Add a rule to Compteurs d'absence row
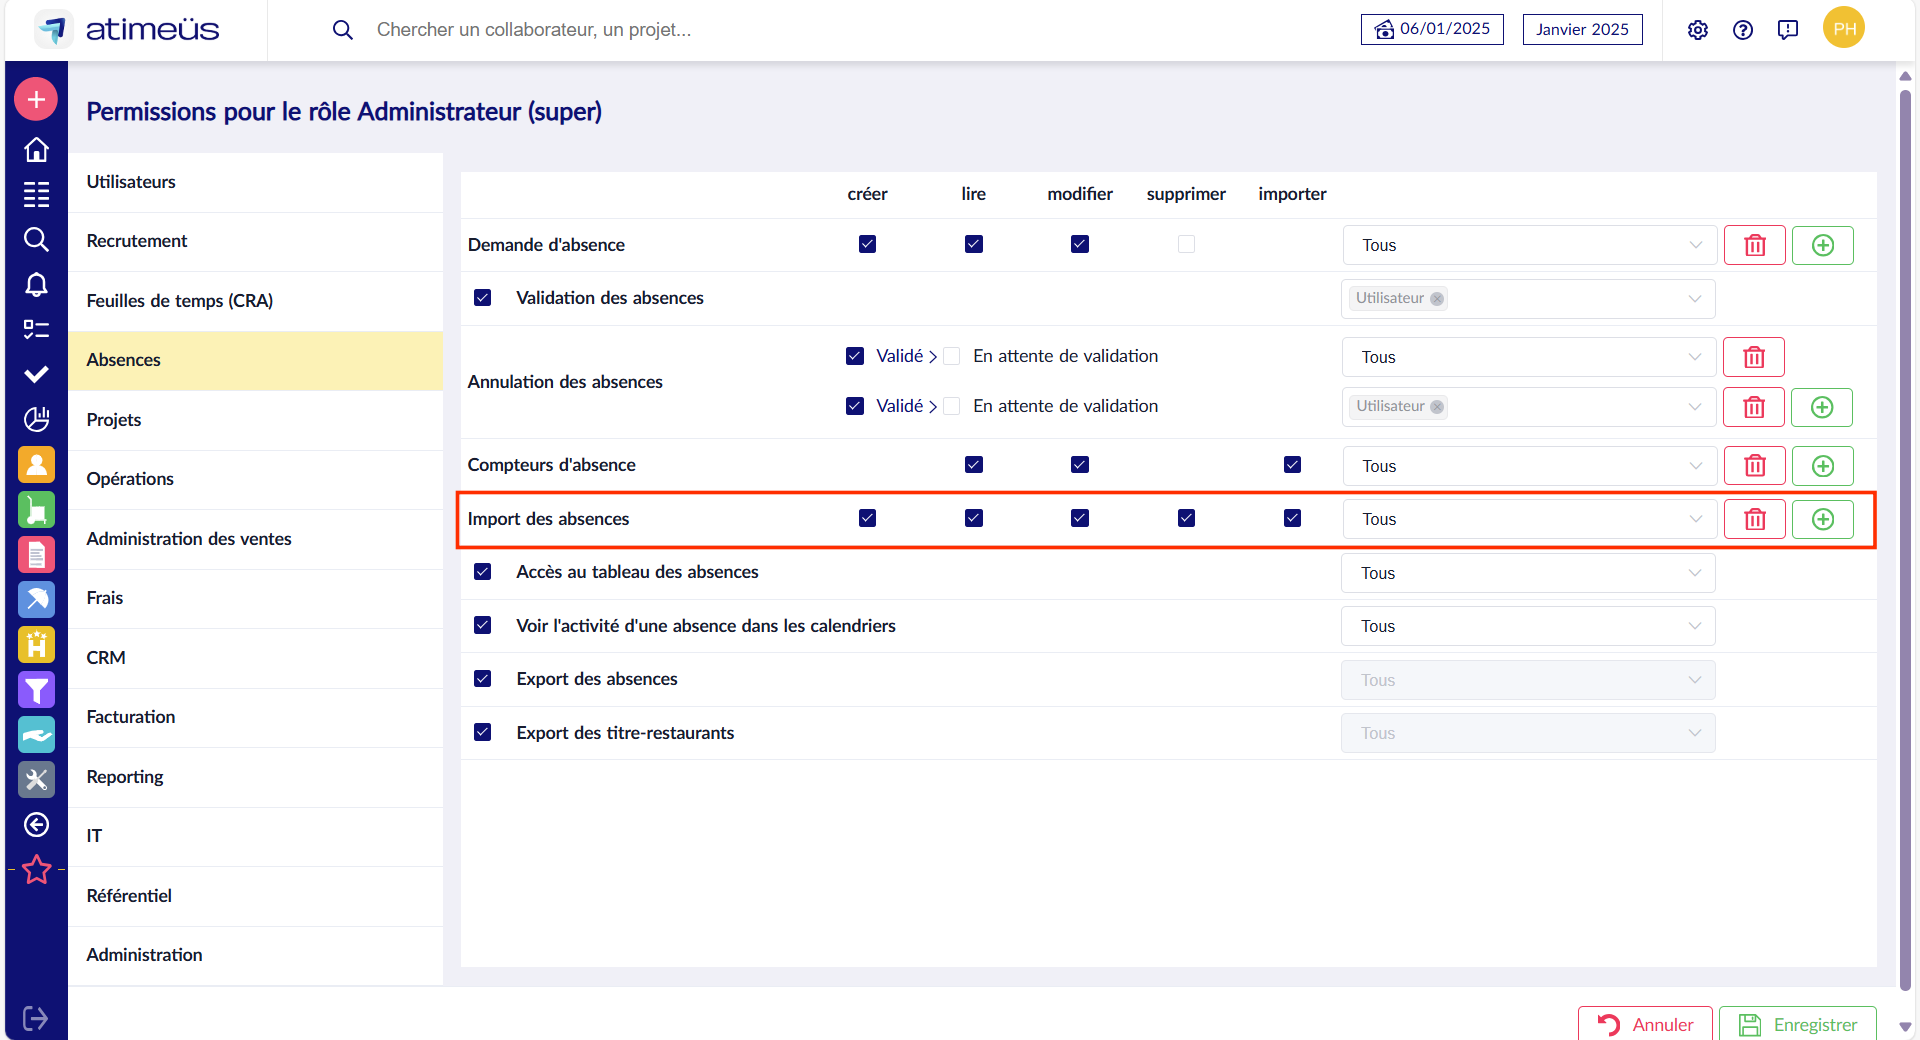 [x=1822, y=466]
